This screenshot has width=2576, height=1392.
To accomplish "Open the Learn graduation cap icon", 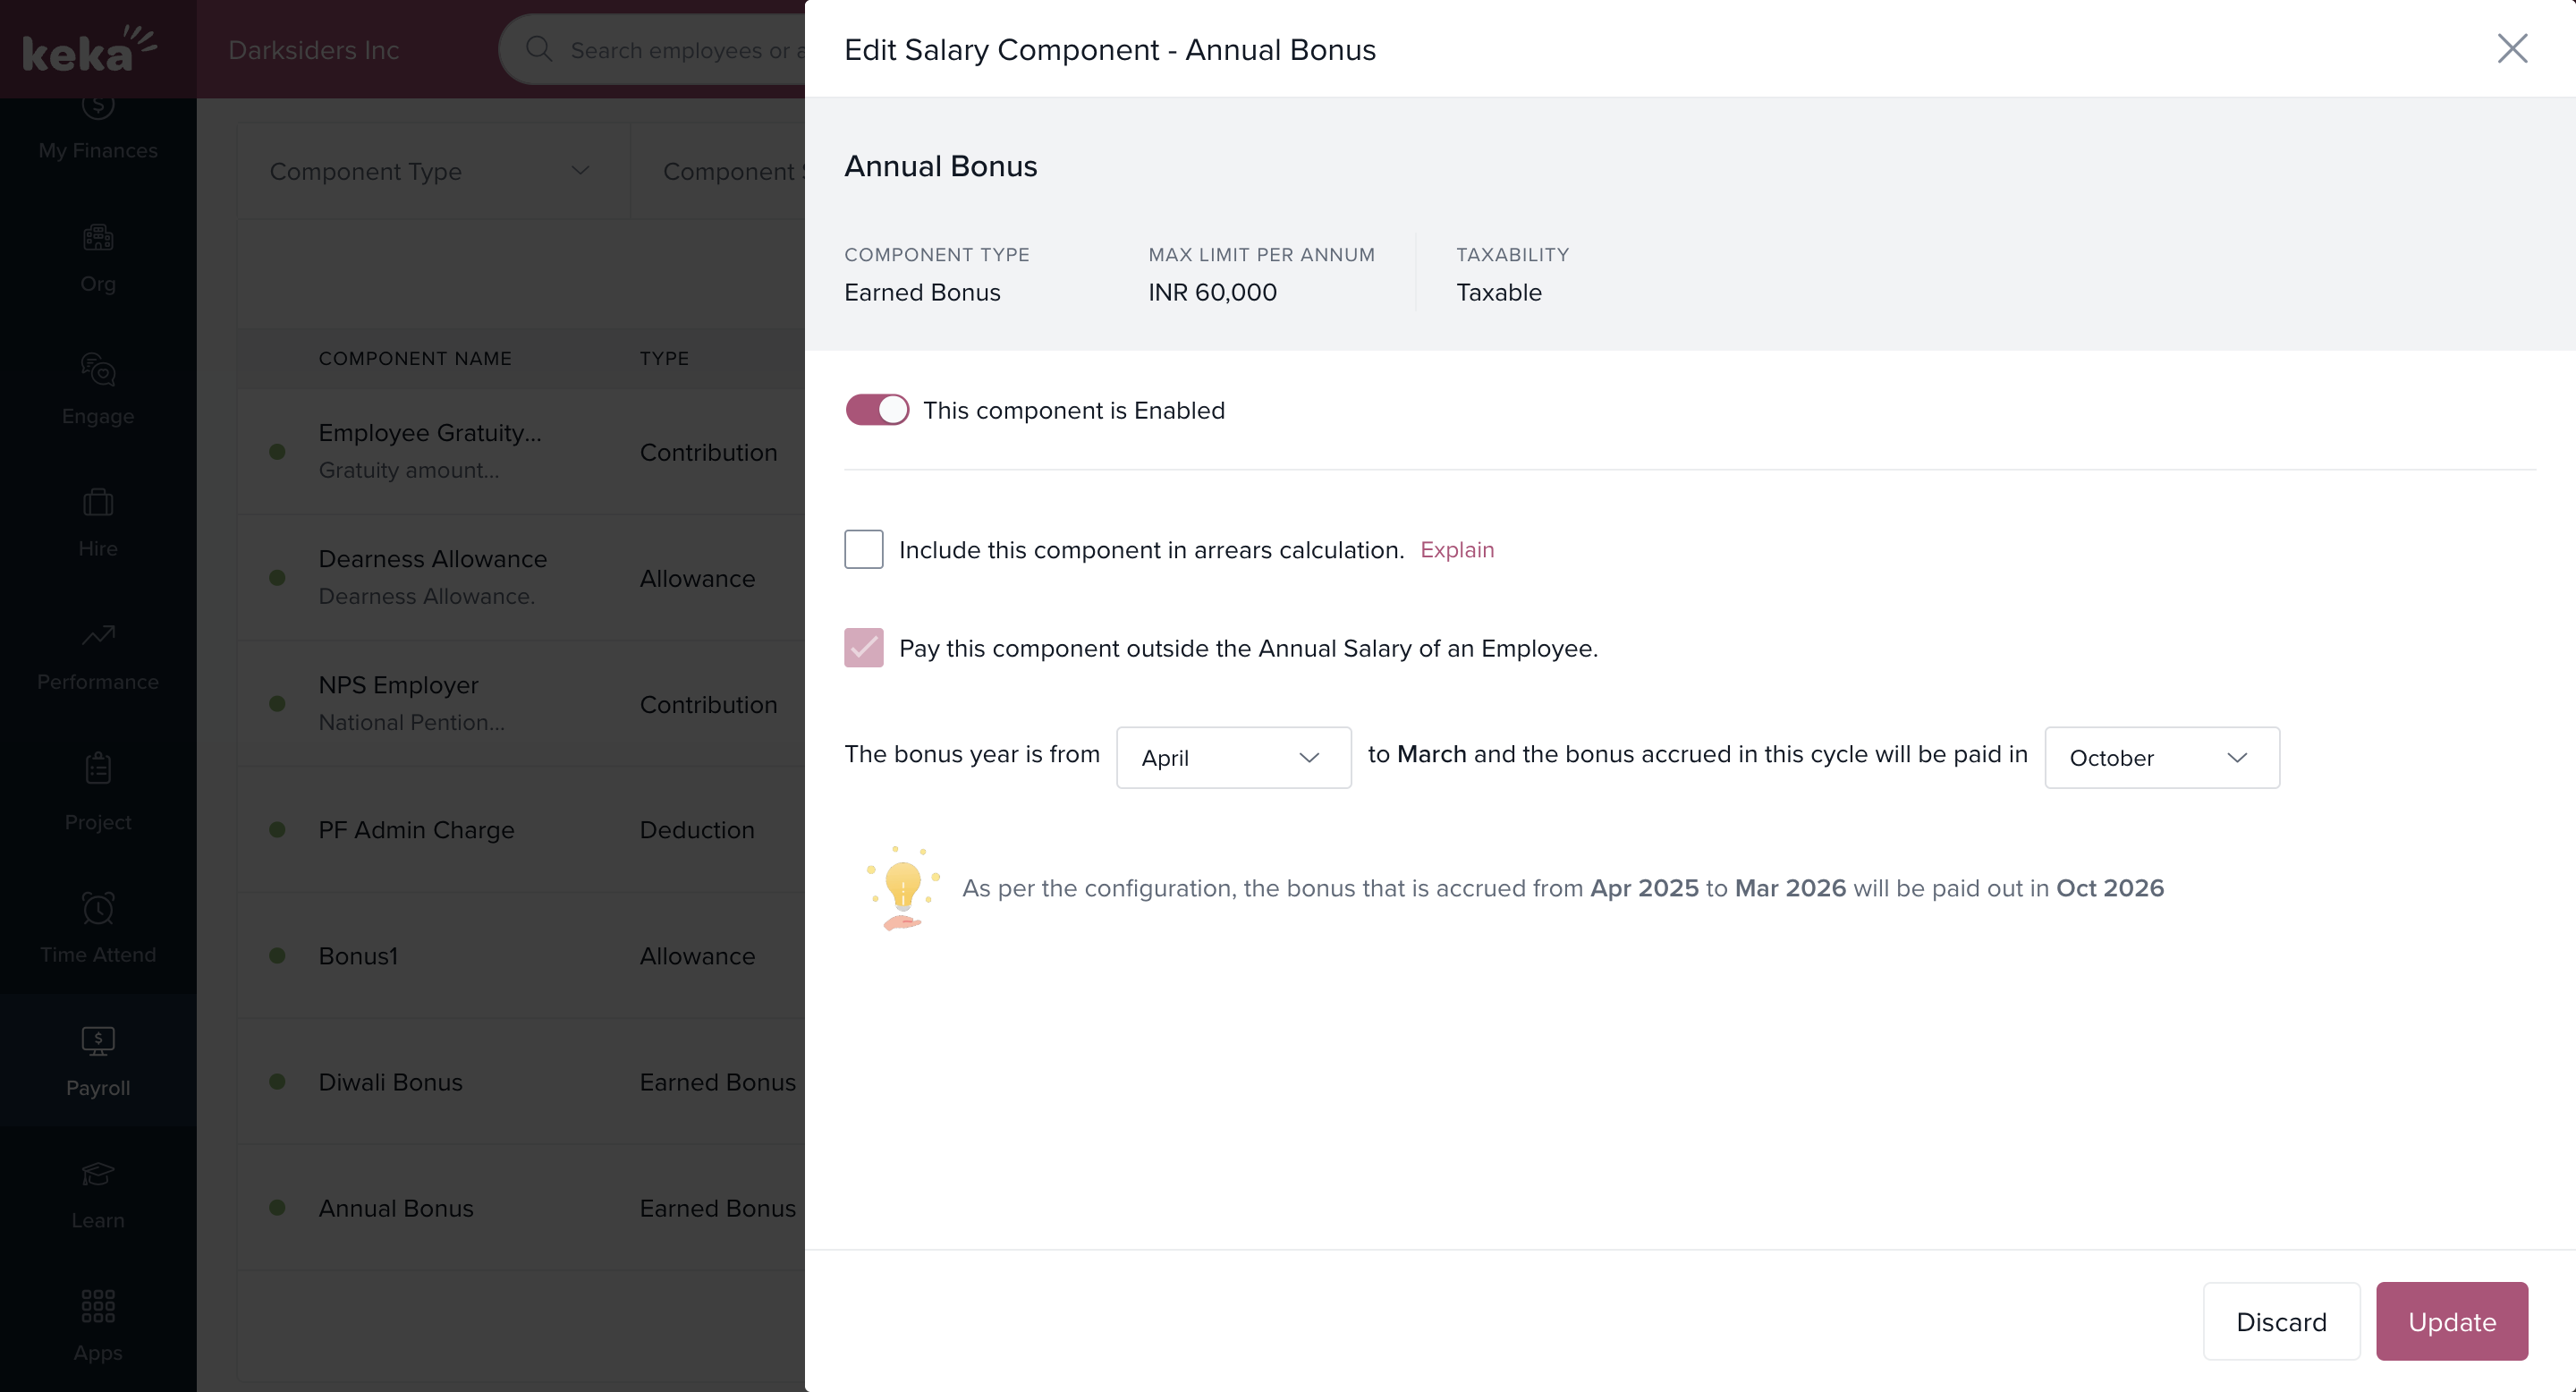I will (x=98, y=1173).
